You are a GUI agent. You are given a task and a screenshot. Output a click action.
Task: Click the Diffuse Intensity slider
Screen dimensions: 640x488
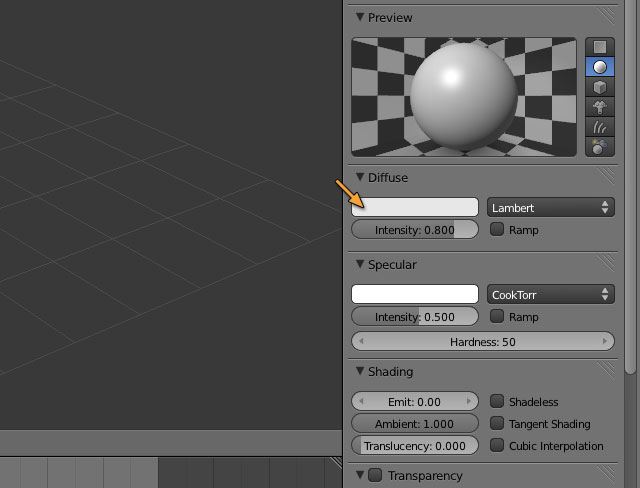415,230
